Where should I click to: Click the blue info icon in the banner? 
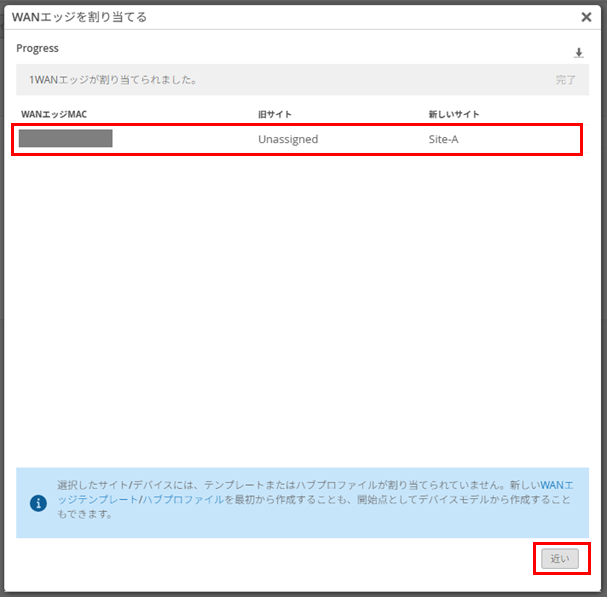coord(38,503)
